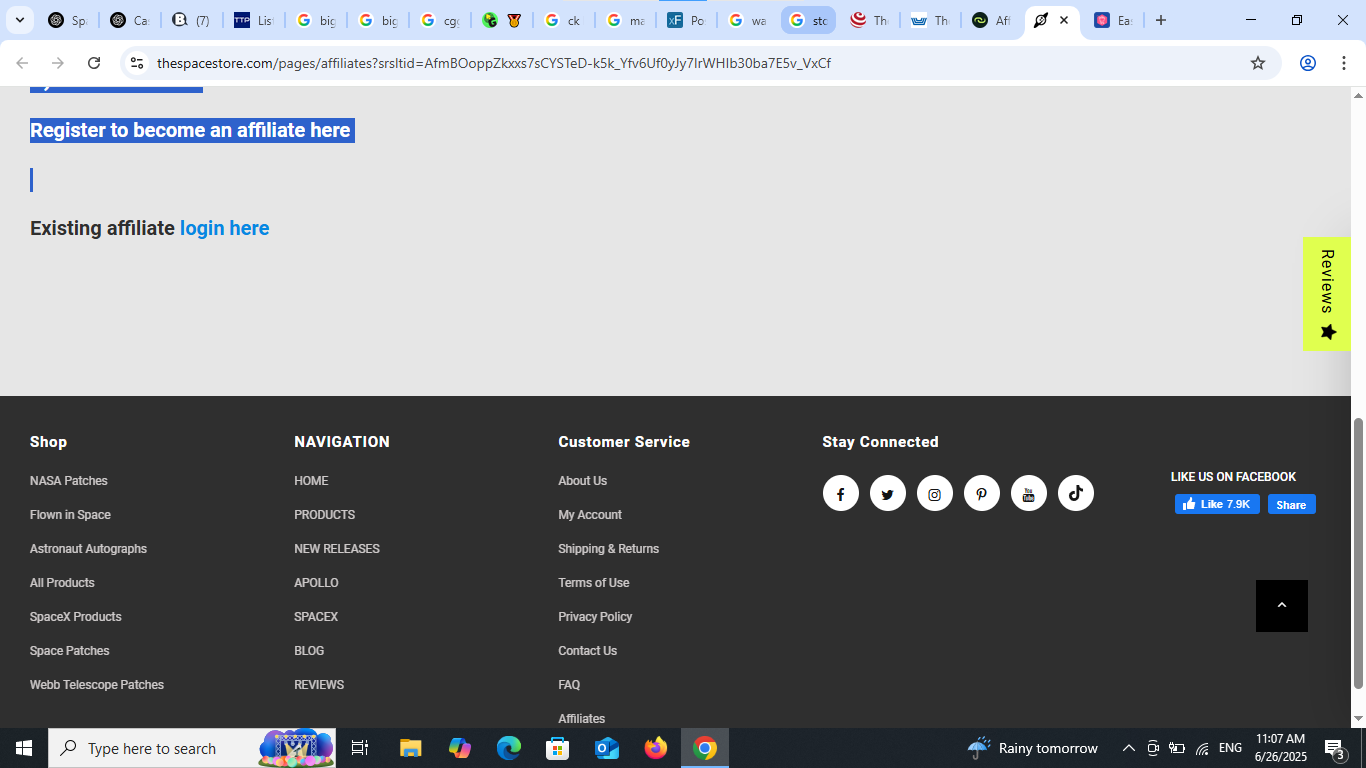Click the black back-to-top arrow button
The image size is (1366, 768).
point(1282,606)
